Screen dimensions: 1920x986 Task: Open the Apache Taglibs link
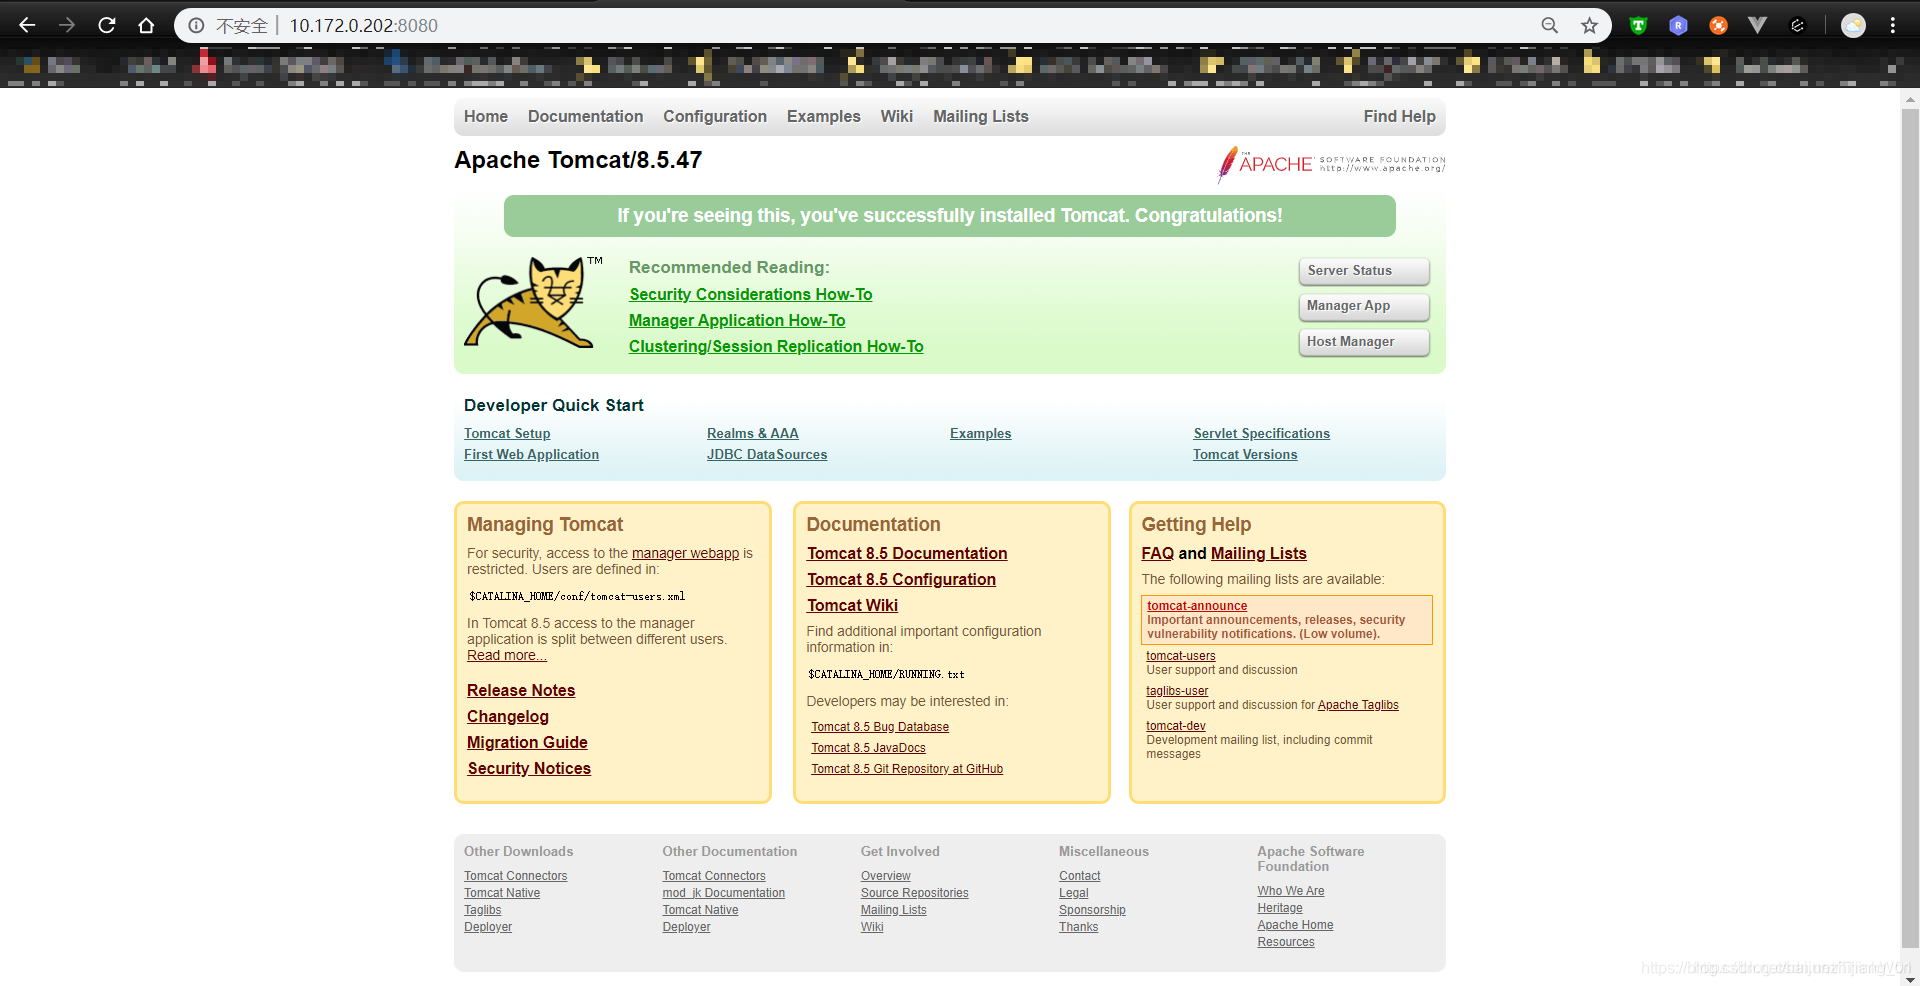(x=1358, y=705)
